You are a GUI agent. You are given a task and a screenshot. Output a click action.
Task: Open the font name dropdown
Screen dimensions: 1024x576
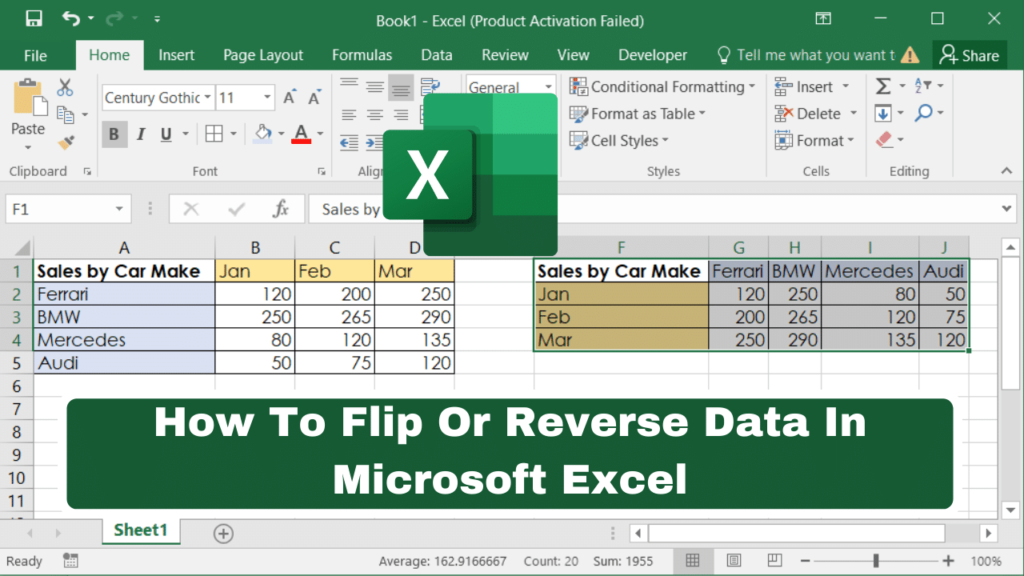pos(207,97)
